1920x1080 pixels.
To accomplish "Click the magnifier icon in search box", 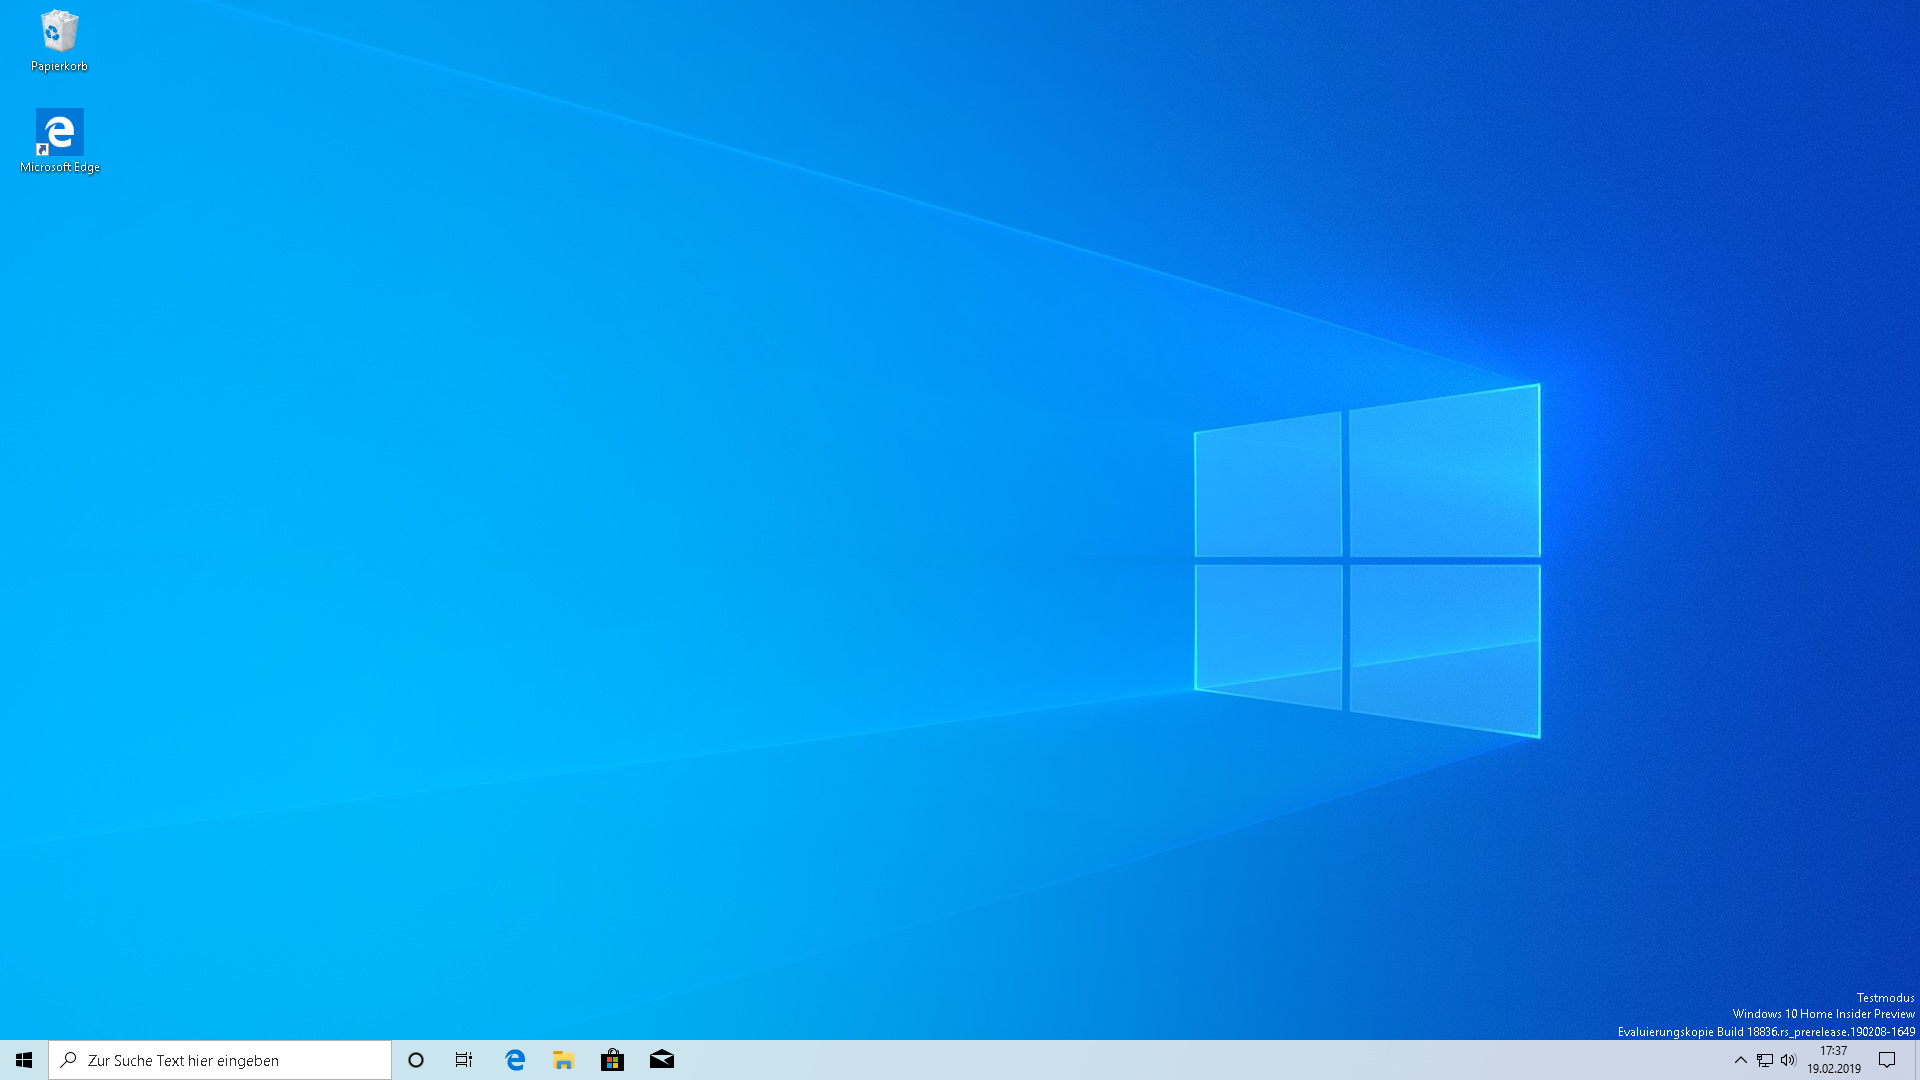I will pos(69,1060).
